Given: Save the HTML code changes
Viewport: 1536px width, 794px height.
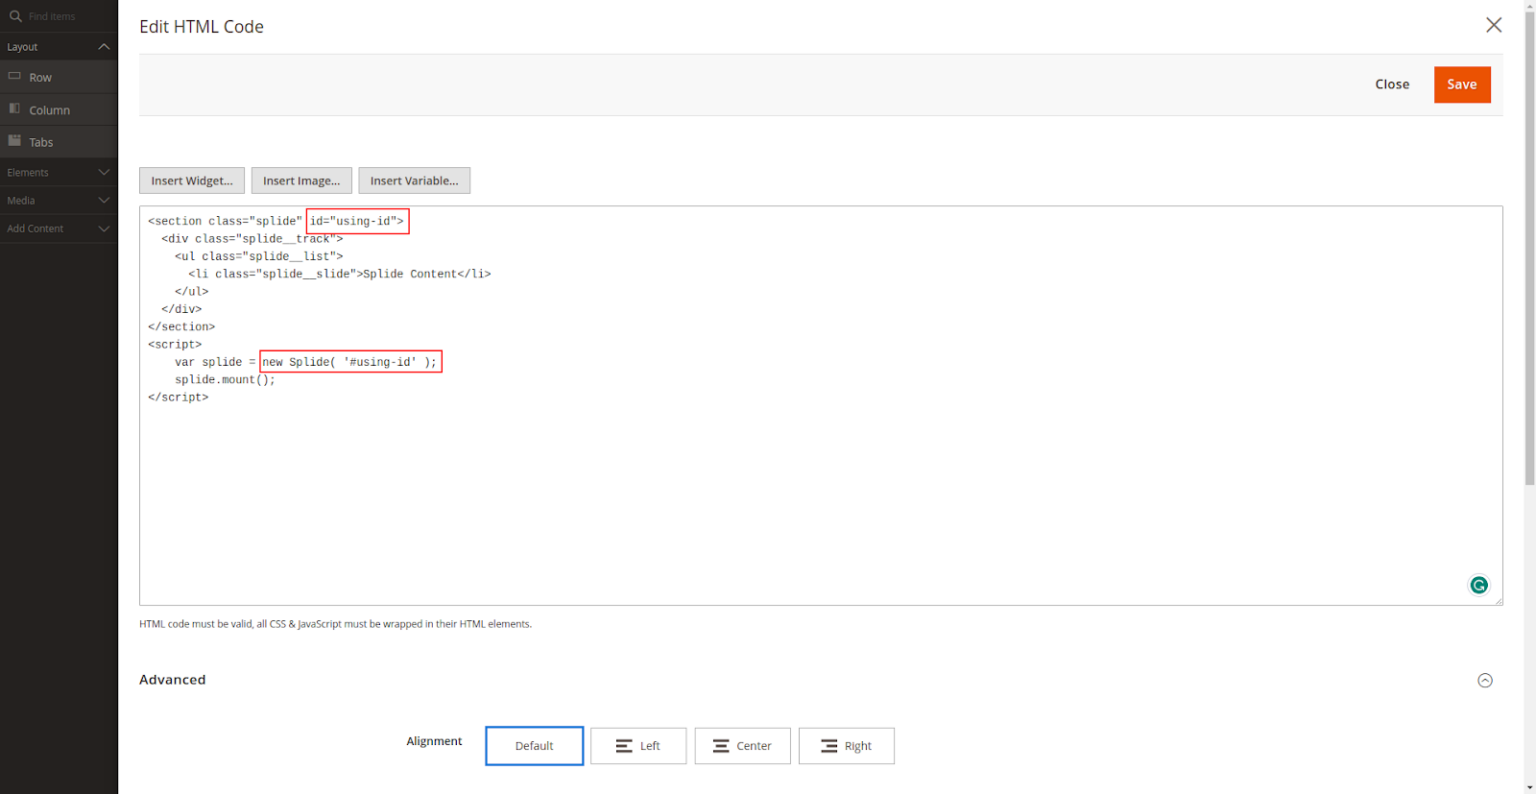Looking at the screenshot, I should pos(1462,84).
